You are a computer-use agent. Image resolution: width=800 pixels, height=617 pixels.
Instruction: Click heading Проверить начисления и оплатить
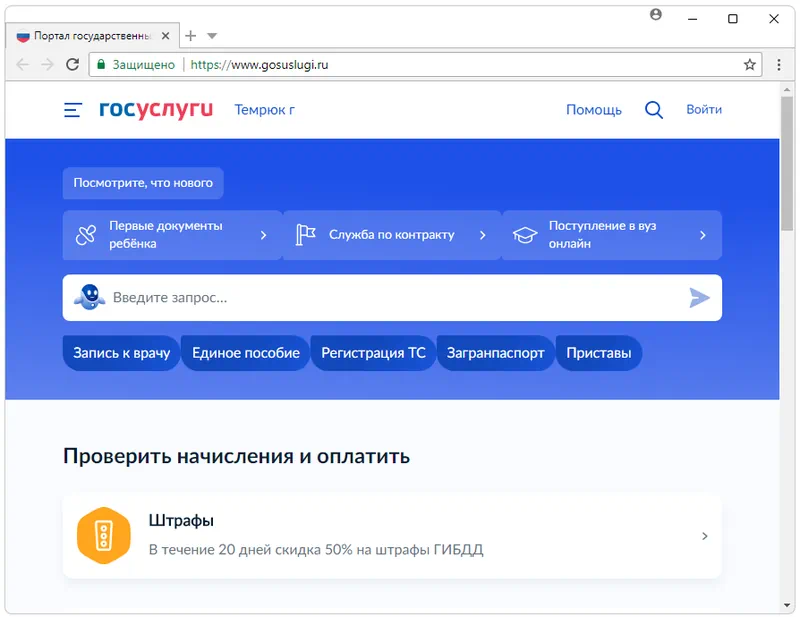tap(236, 456)
